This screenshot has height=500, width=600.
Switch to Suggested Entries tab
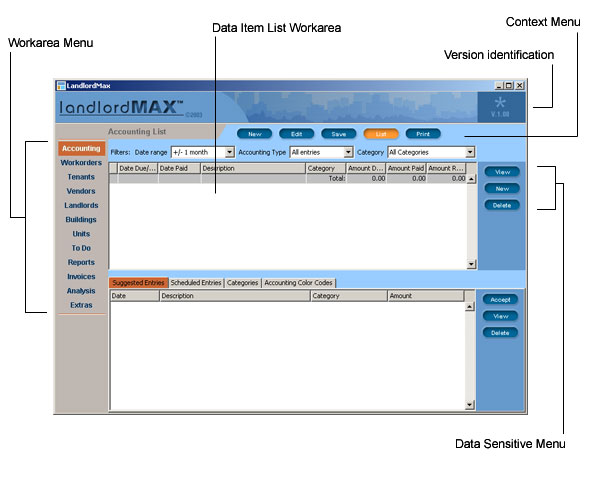(139, 283)
